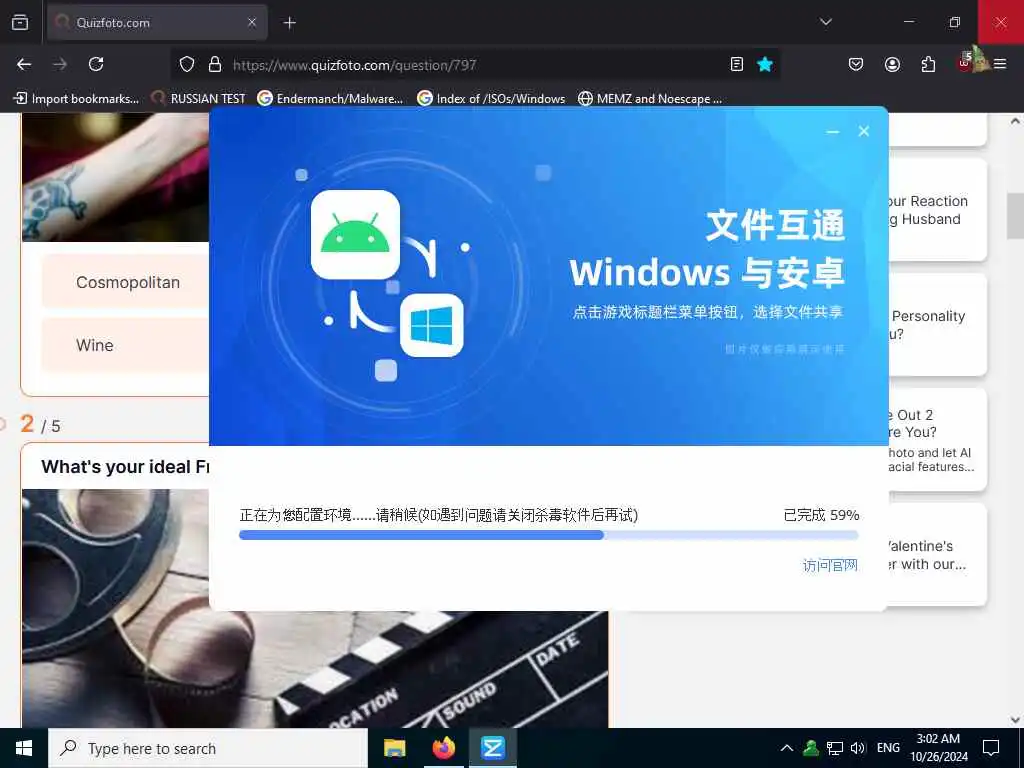Image resolution: width=1024 pixels, height=768 pixels.
Task: Click the Firefox taskbar icon
Action: coord(443,748)
